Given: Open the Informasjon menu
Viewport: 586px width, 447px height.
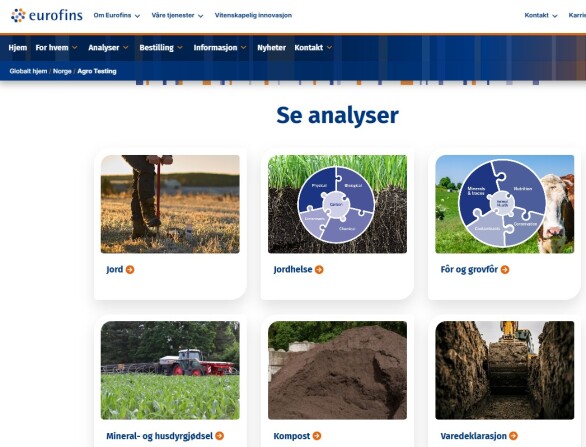Looking at the screenshot, I should coord(215,47).
